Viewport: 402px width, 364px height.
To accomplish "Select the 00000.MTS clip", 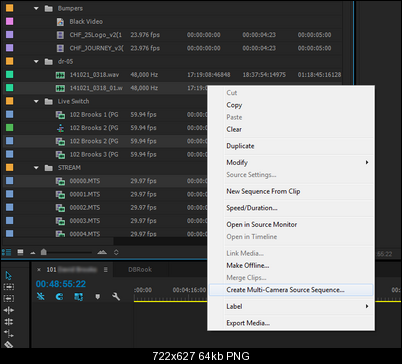I will point(85,181).
